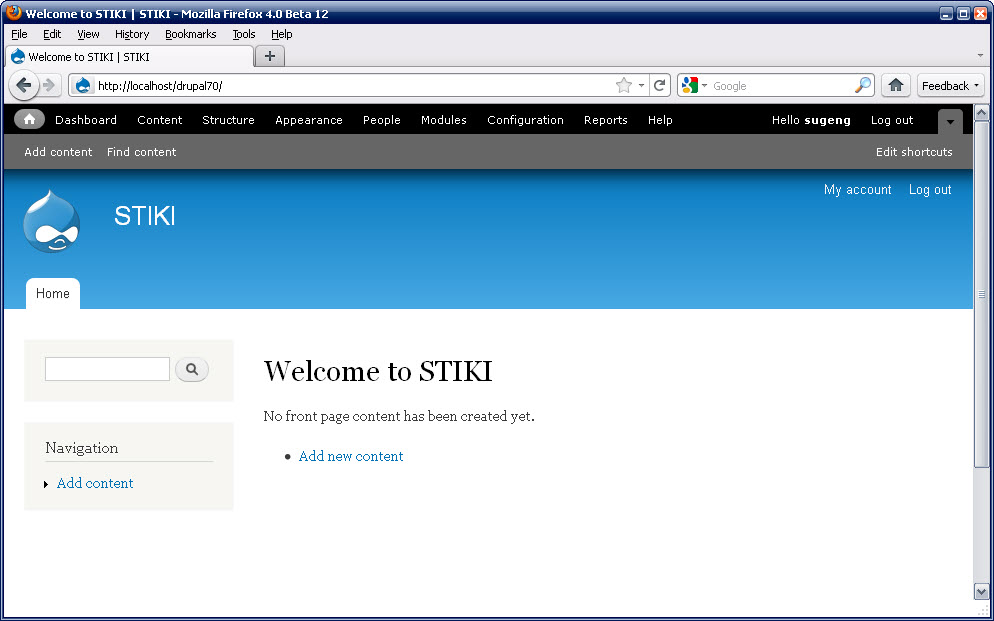994x621 pixels.
Task: Reload page using the refresh icon
Action: click(x=660, y=86)
